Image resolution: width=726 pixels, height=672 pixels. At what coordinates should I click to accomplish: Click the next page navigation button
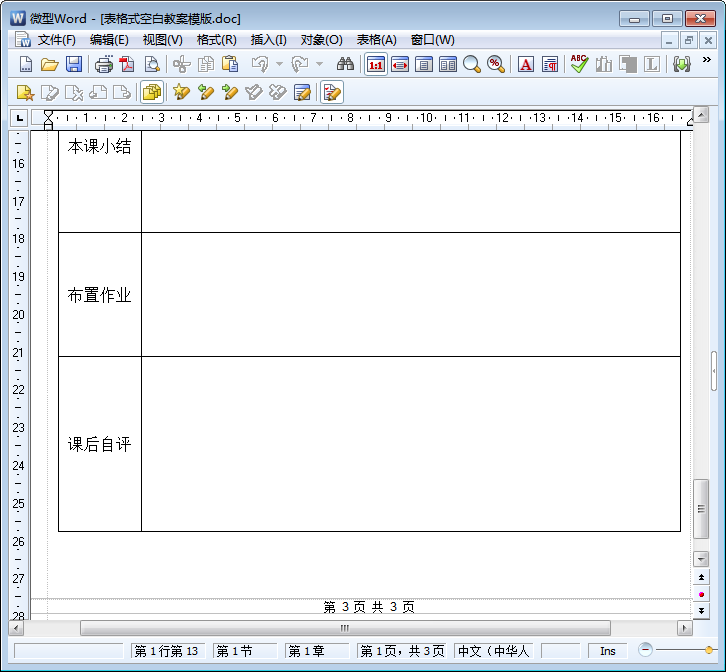point(701,610)
